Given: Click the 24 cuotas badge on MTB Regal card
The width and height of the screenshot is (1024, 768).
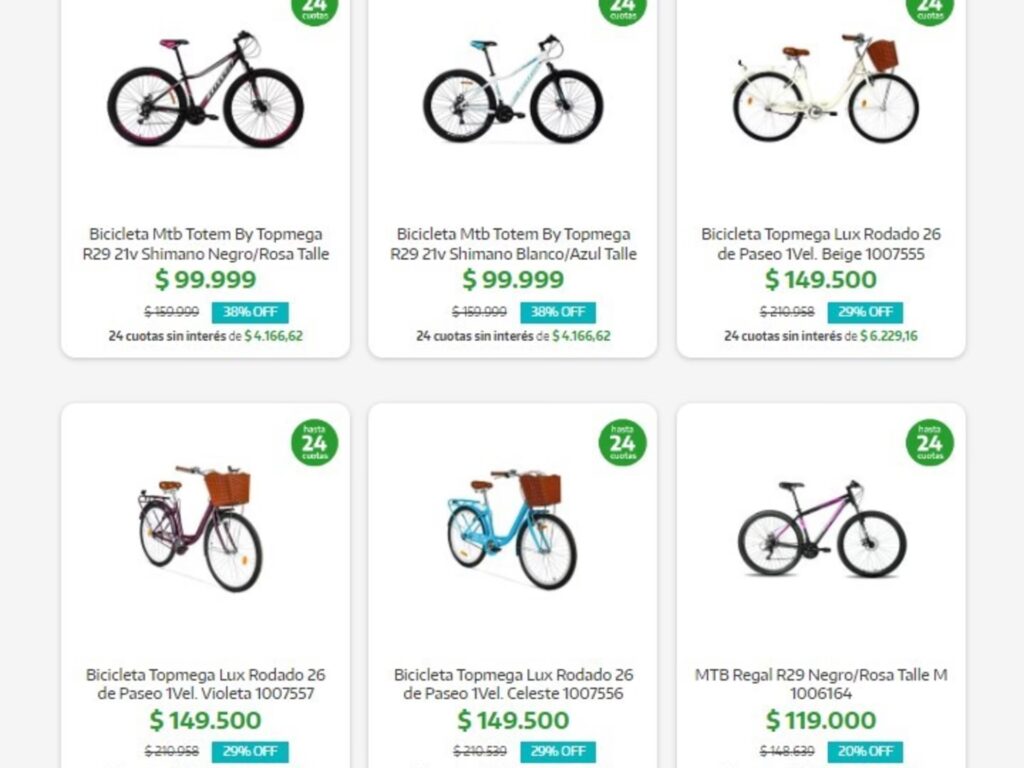Looking at the screenshot, I should [929, 442].
